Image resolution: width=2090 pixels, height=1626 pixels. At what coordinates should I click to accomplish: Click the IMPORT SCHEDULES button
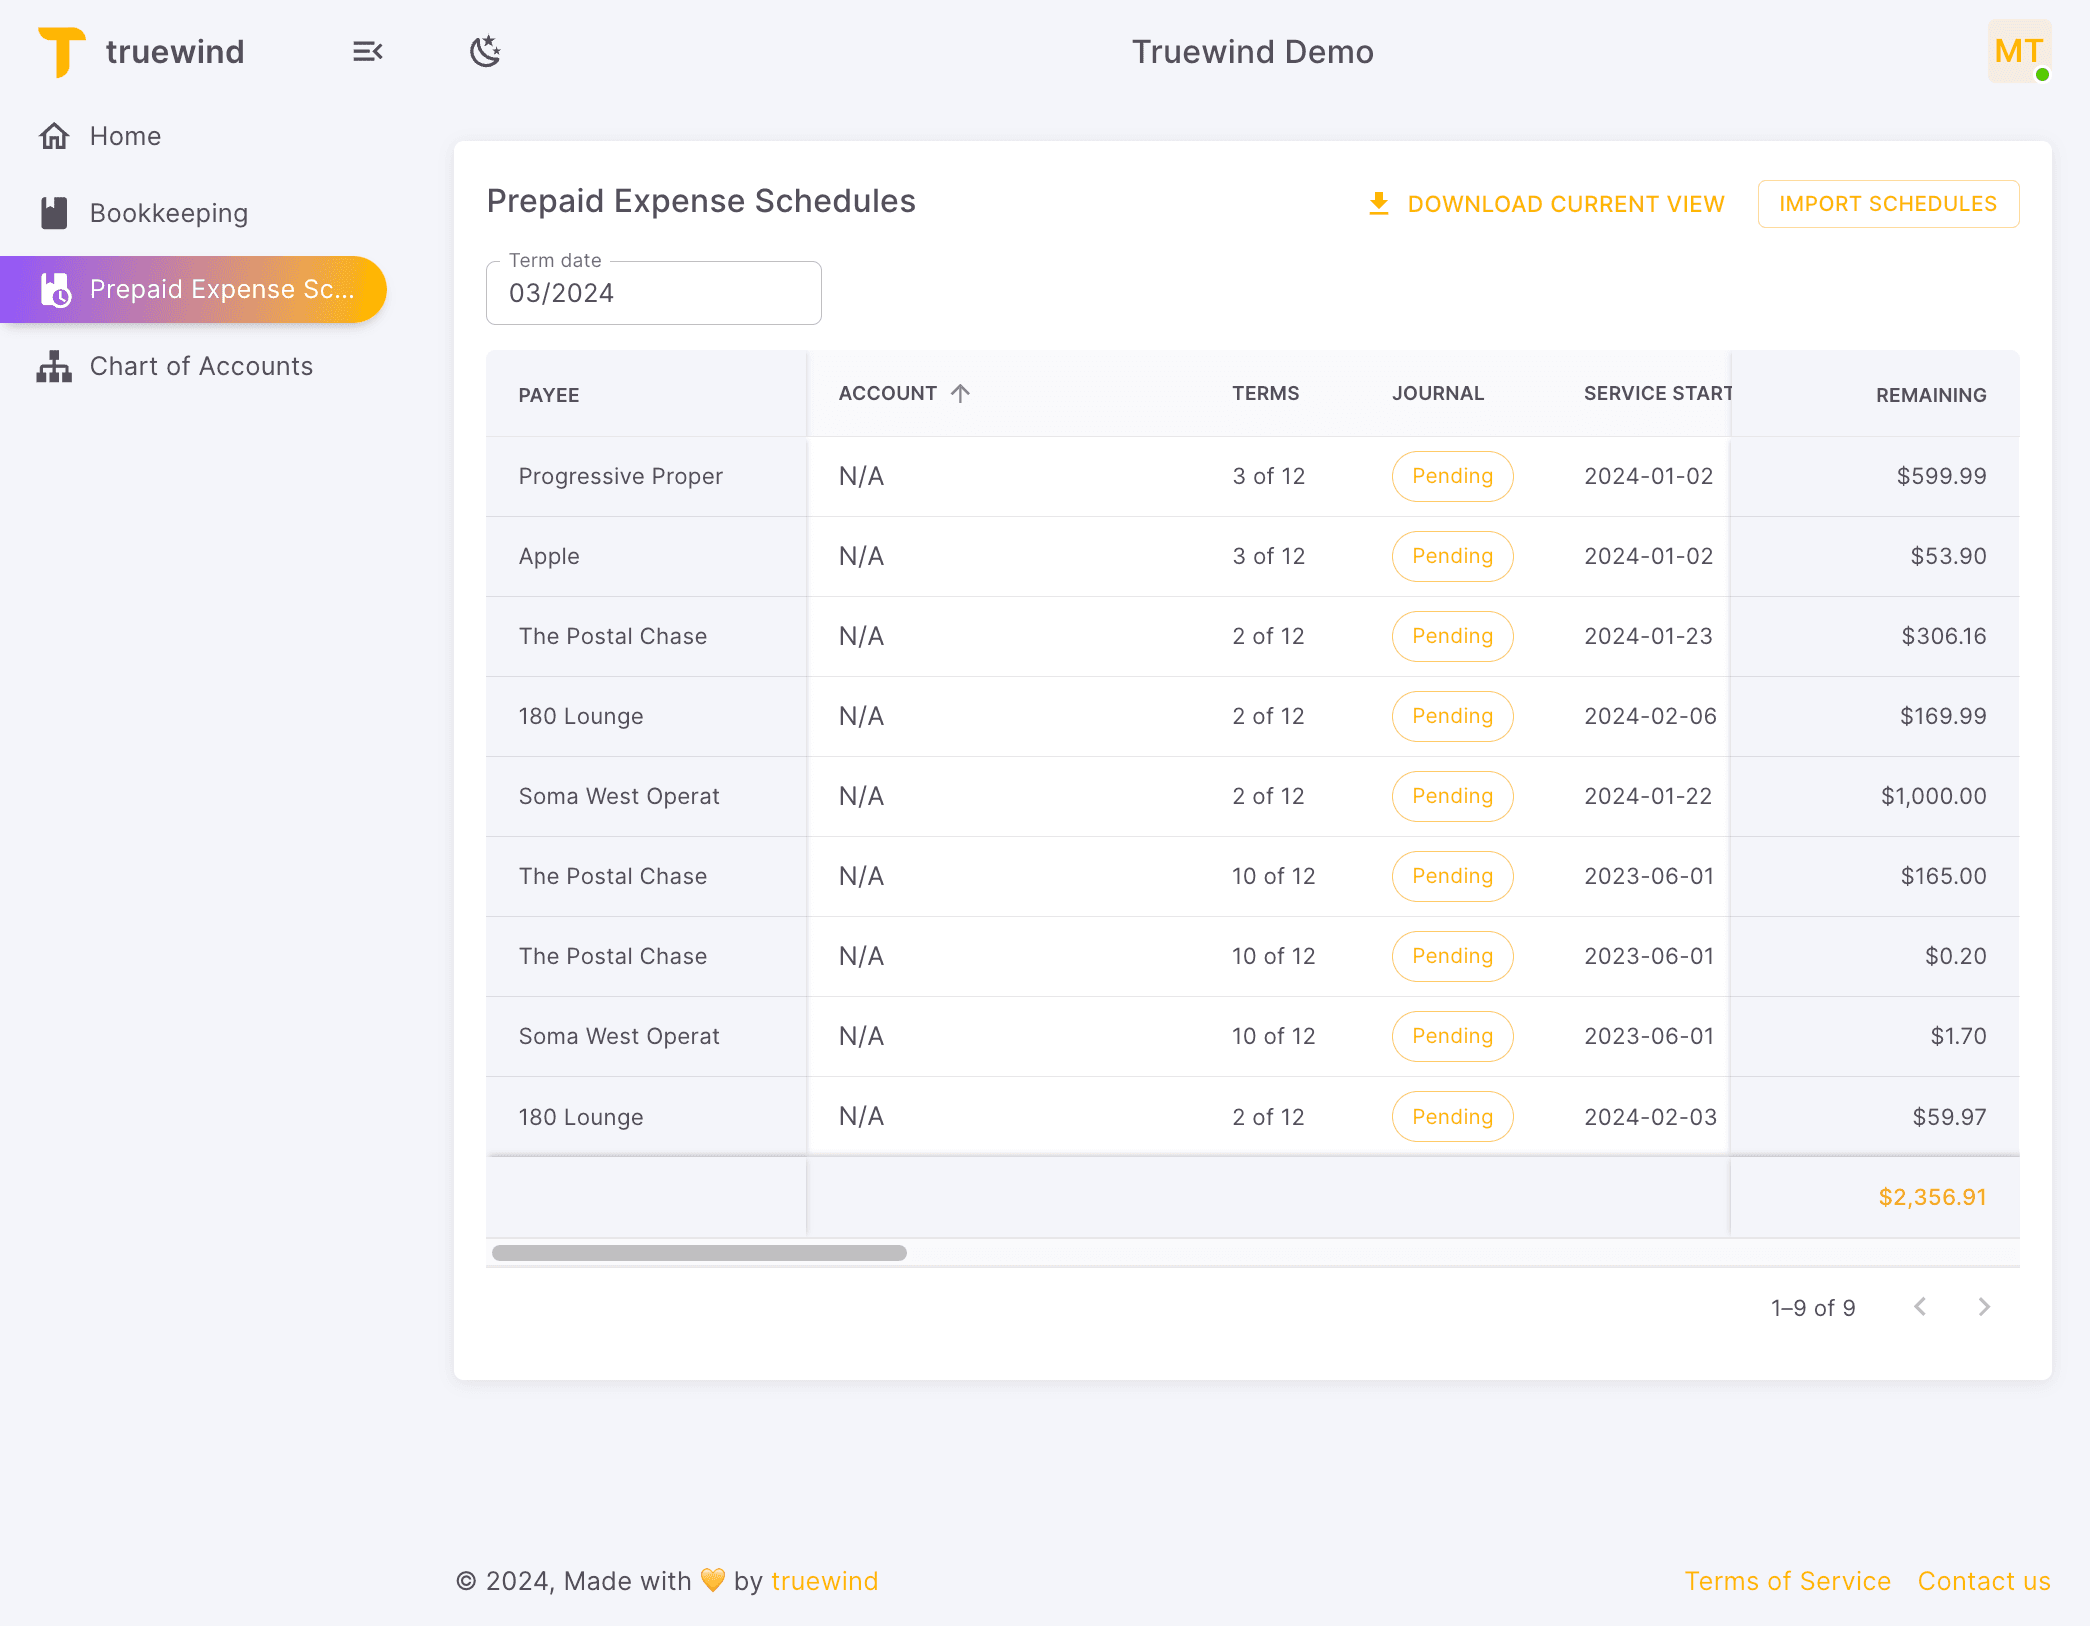pos(1888,203)
